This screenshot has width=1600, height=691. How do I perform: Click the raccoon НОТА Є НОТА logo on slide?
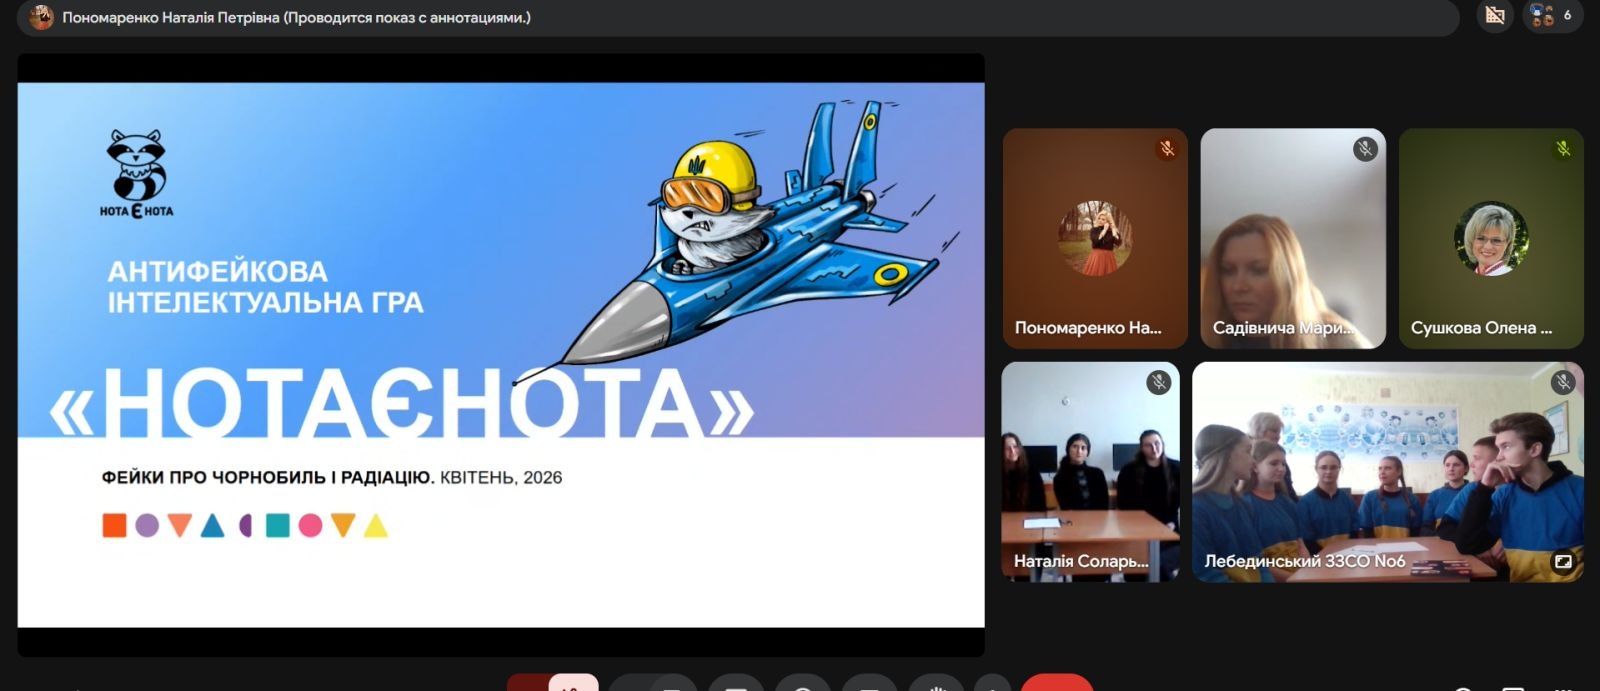(x=137, y=173)
